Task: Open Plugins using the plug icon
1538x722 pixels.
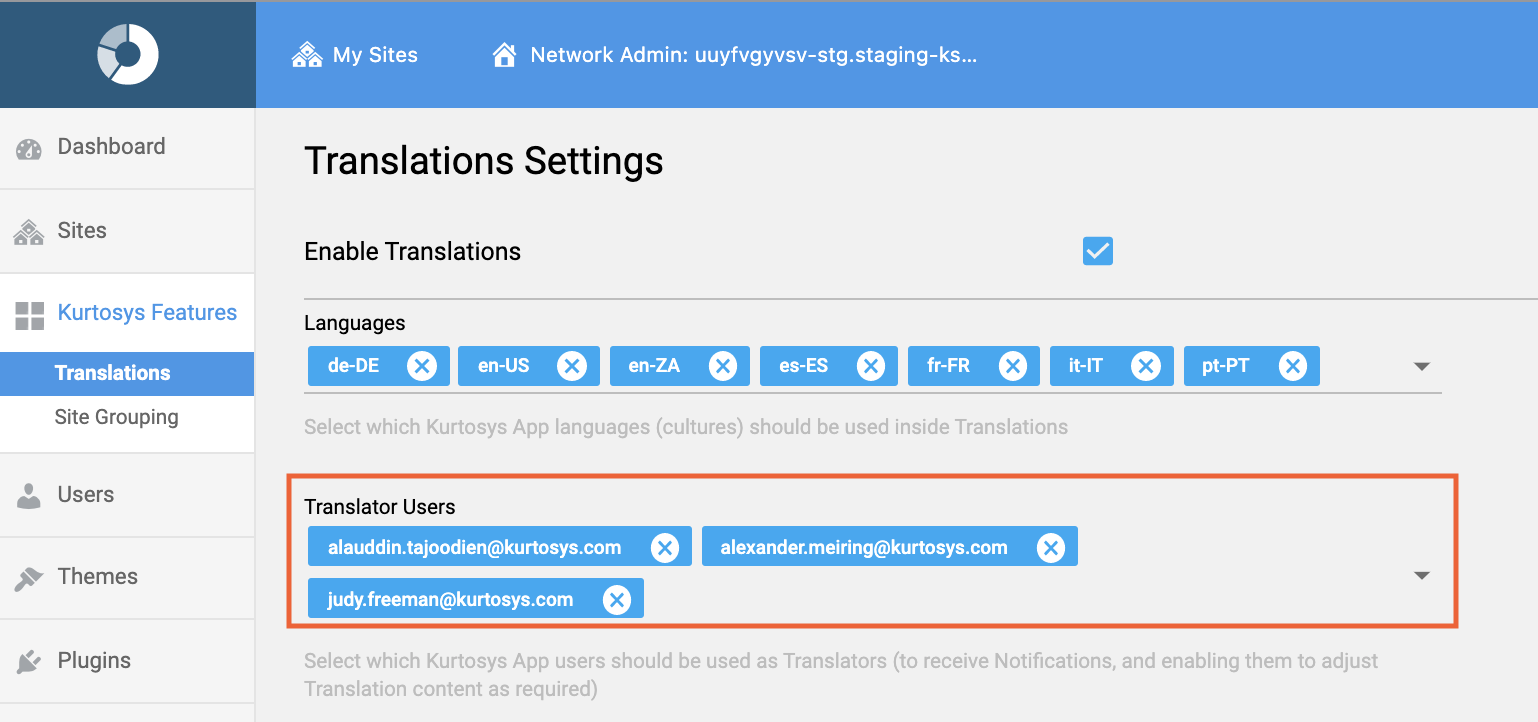Action: click(x=28, y=660)
